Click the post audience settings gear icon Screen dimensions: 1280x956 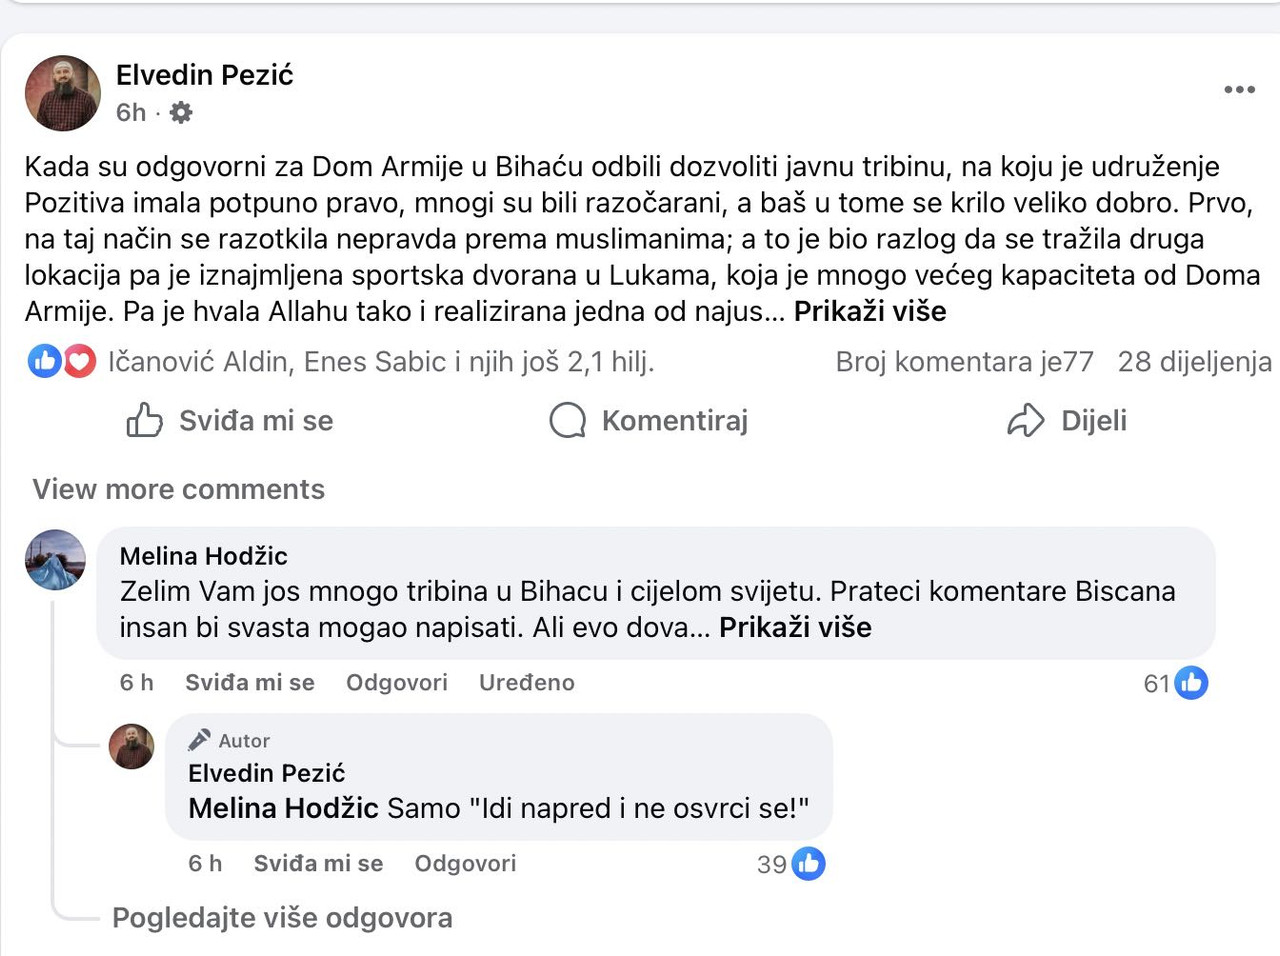181,112
